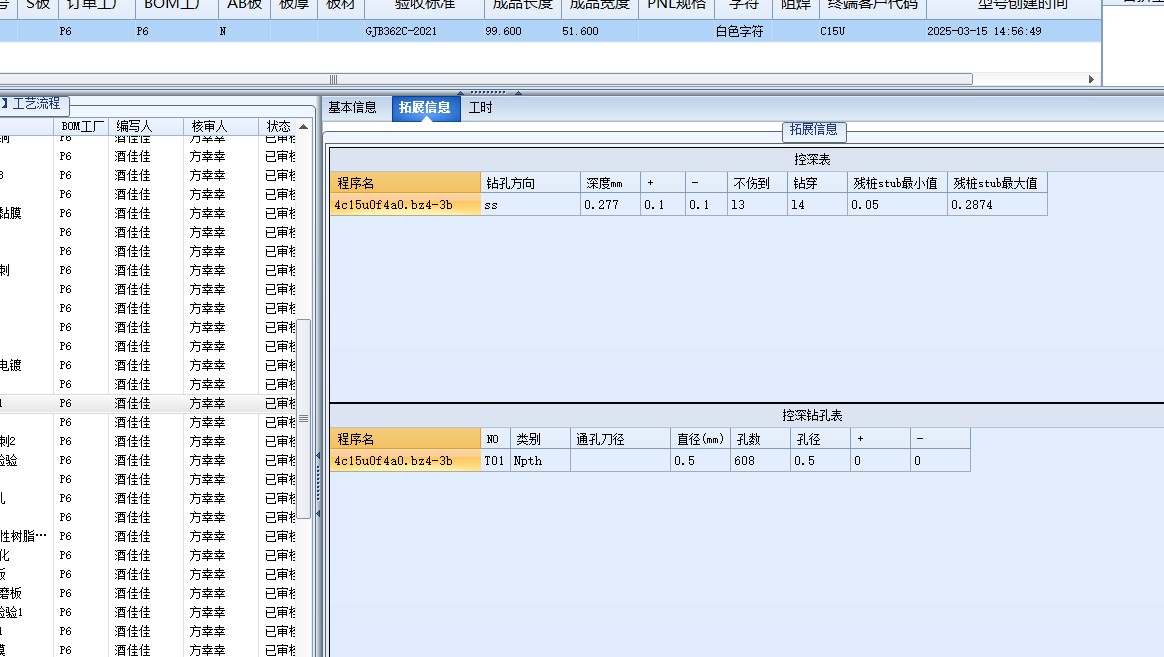Sort by the 编写人 column header

coord(146,126)
